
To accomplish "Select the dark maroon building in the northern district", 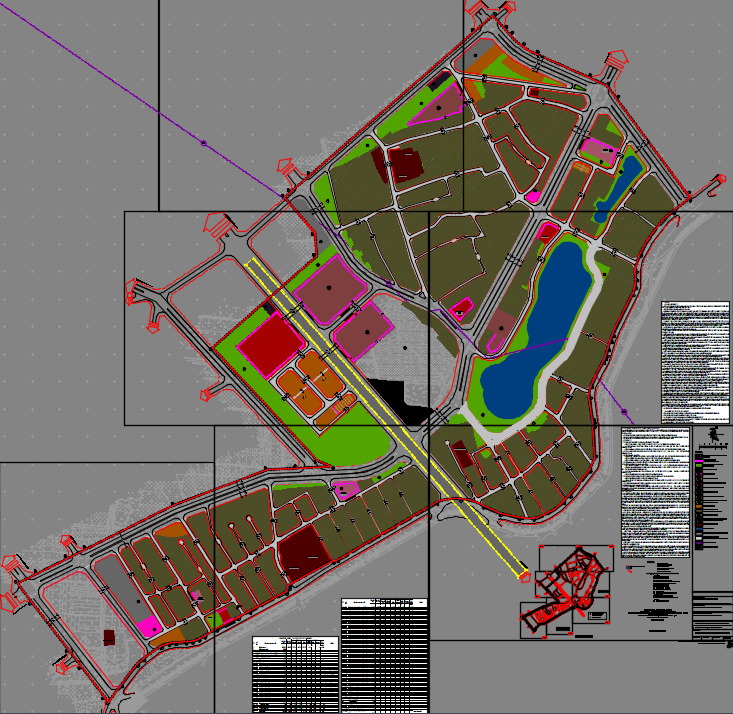I will [406, 163].
